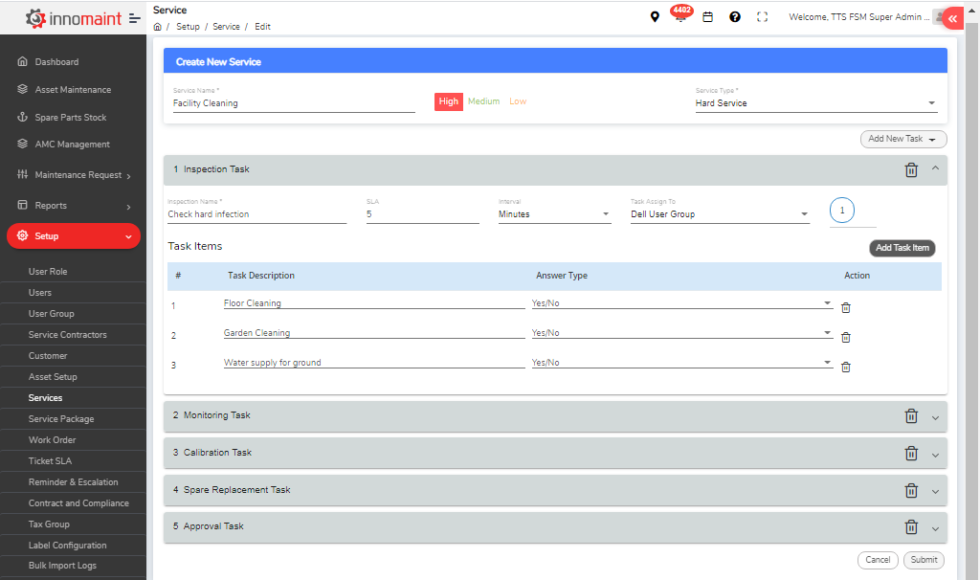Submit the new service form
The width and height of the screenshot is (980, 580).
(x=923, y=560)
